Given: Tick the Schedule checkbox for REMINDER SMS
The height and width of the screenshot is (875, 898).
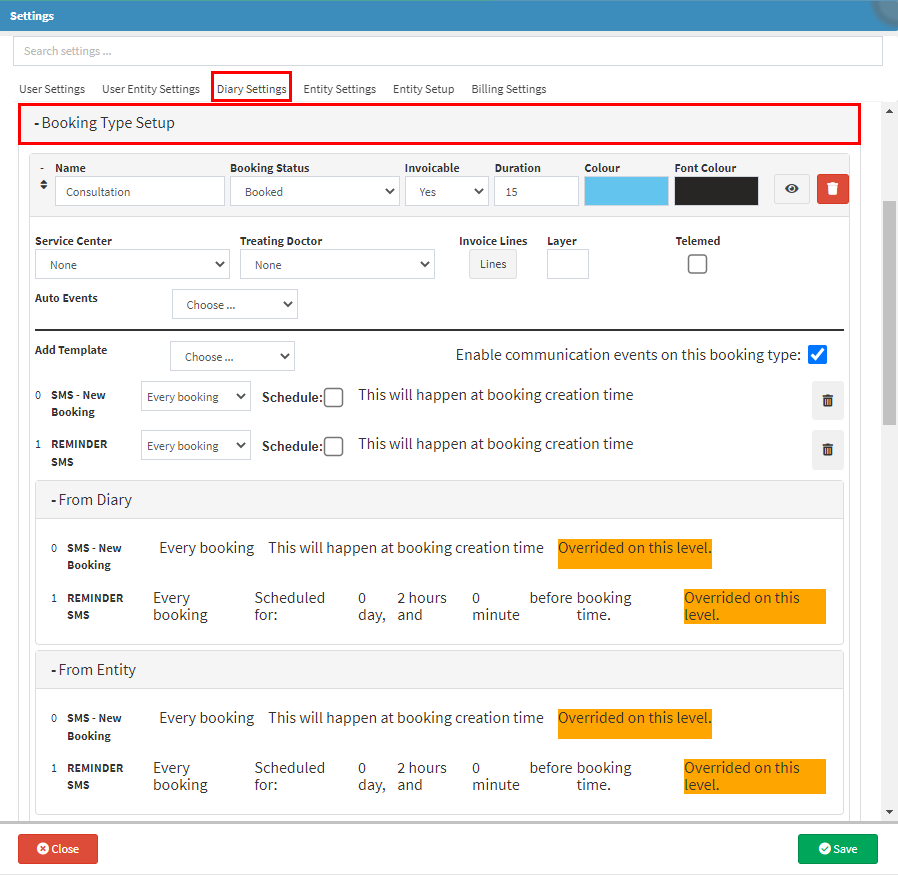Looking at the screenshot, I should [333, 446].
